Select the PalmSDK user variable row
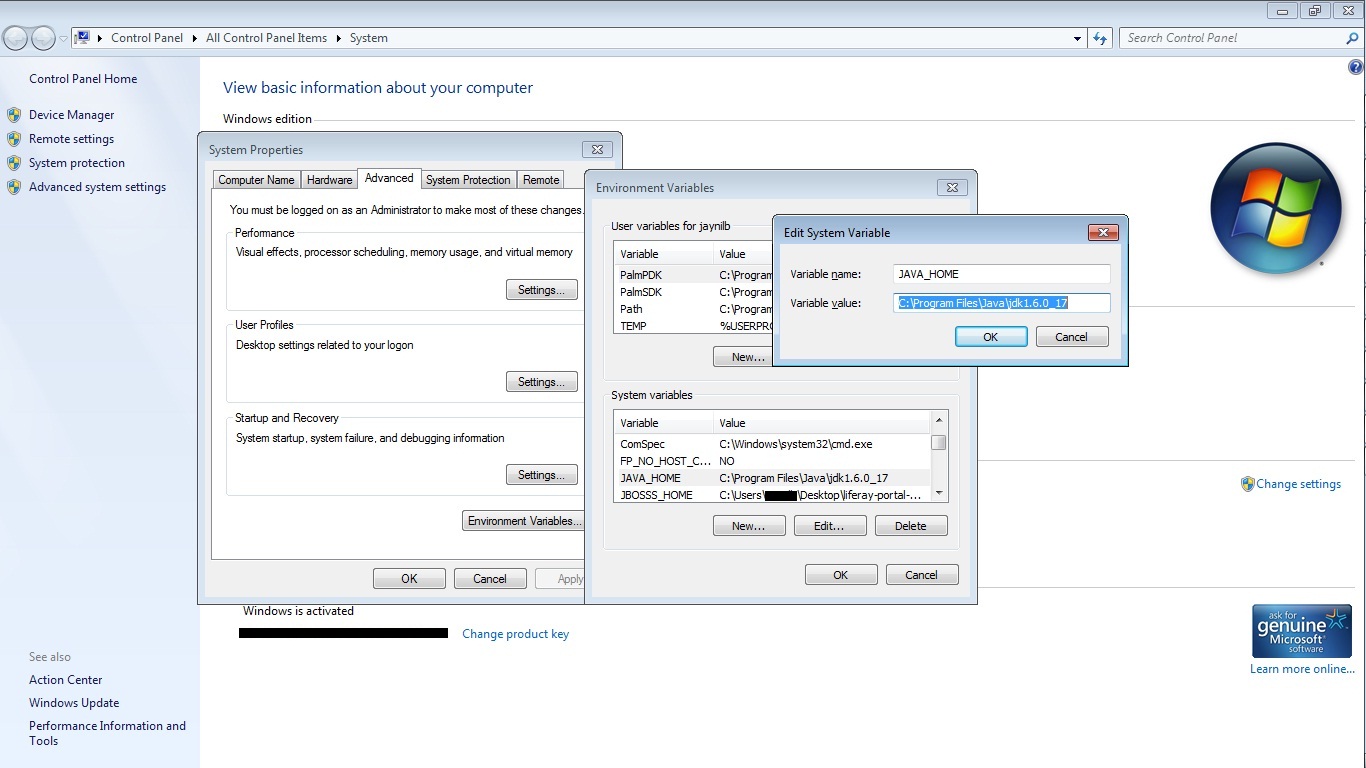Viewport: 1366px width, 768px height. pyautogui.click(x=693, y=292)
